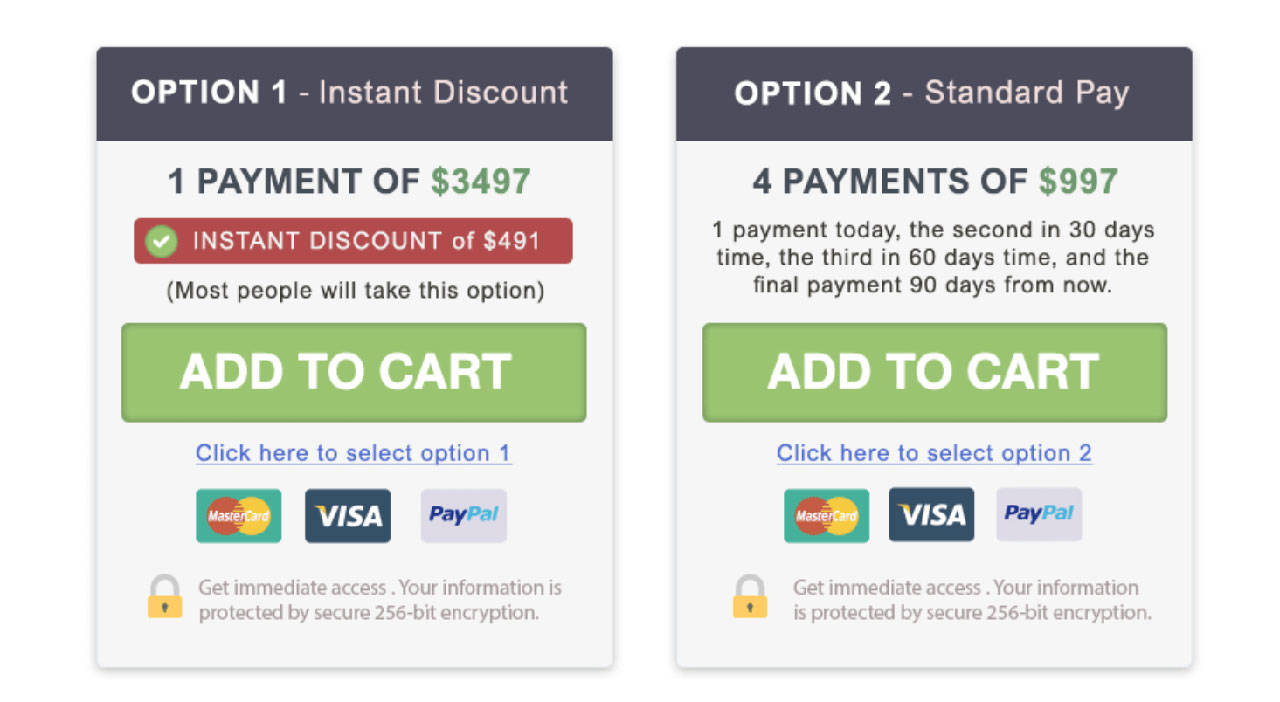Click the payment schedule text in Option 2
The width and height of the screenshot is (1280, 702).
pyautogui.click(x=933, y=257)
